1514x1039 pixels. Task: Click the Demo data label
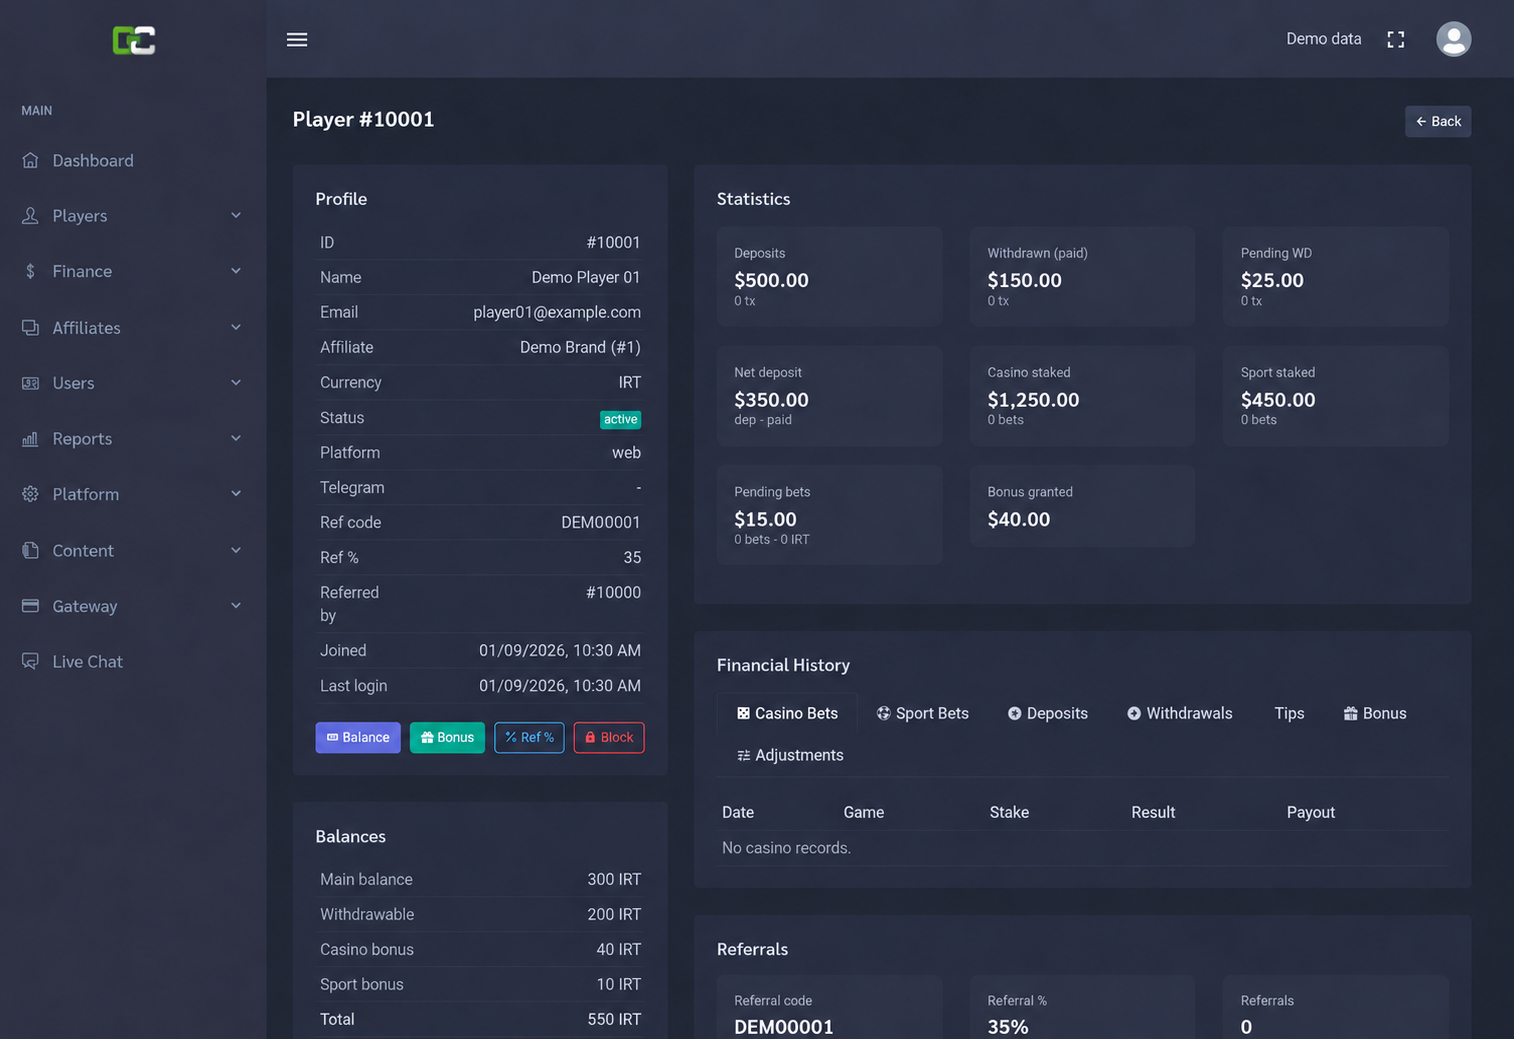[x=1323, y=39]
